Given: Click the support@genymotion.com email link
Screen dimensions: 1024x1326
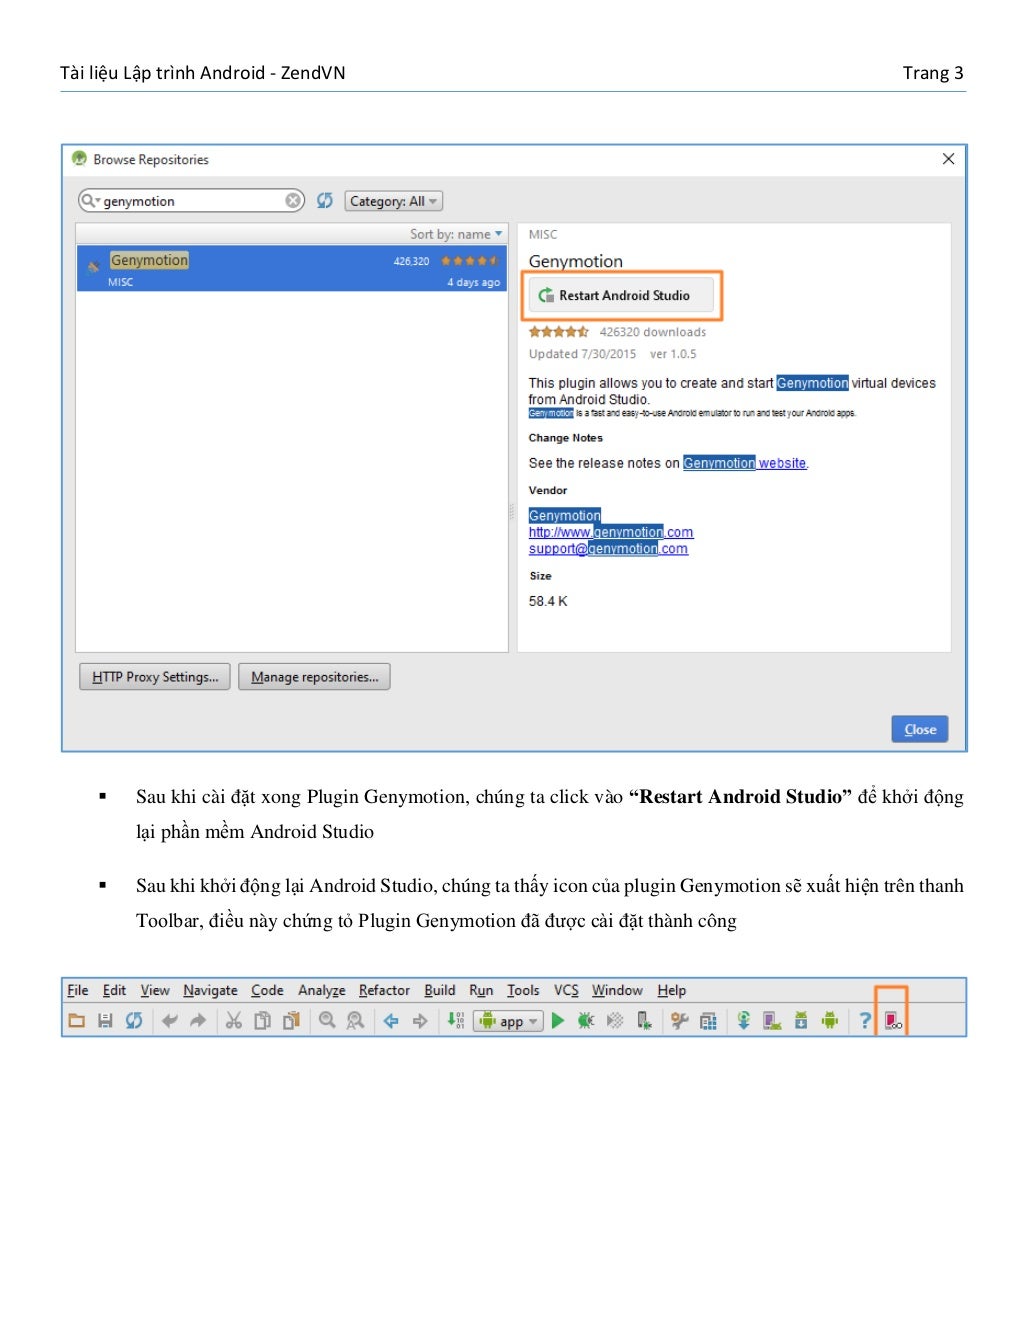Looking at the screenshot, I should pyautogui.click(x=608, y=549).
